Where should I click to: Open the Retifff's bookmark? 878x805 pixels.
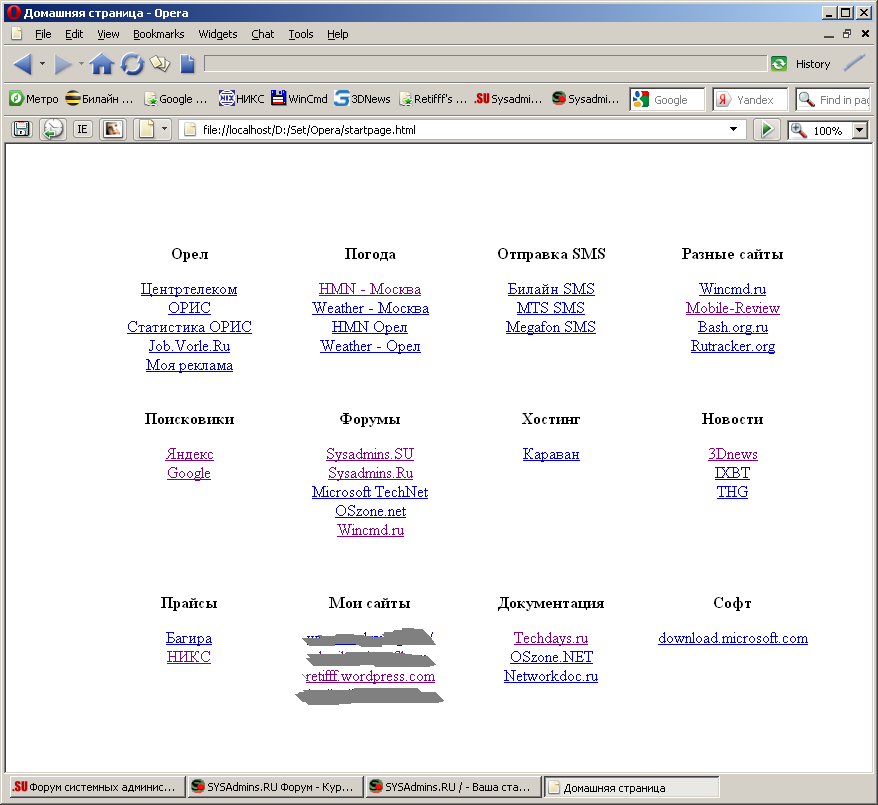(433, 99)
